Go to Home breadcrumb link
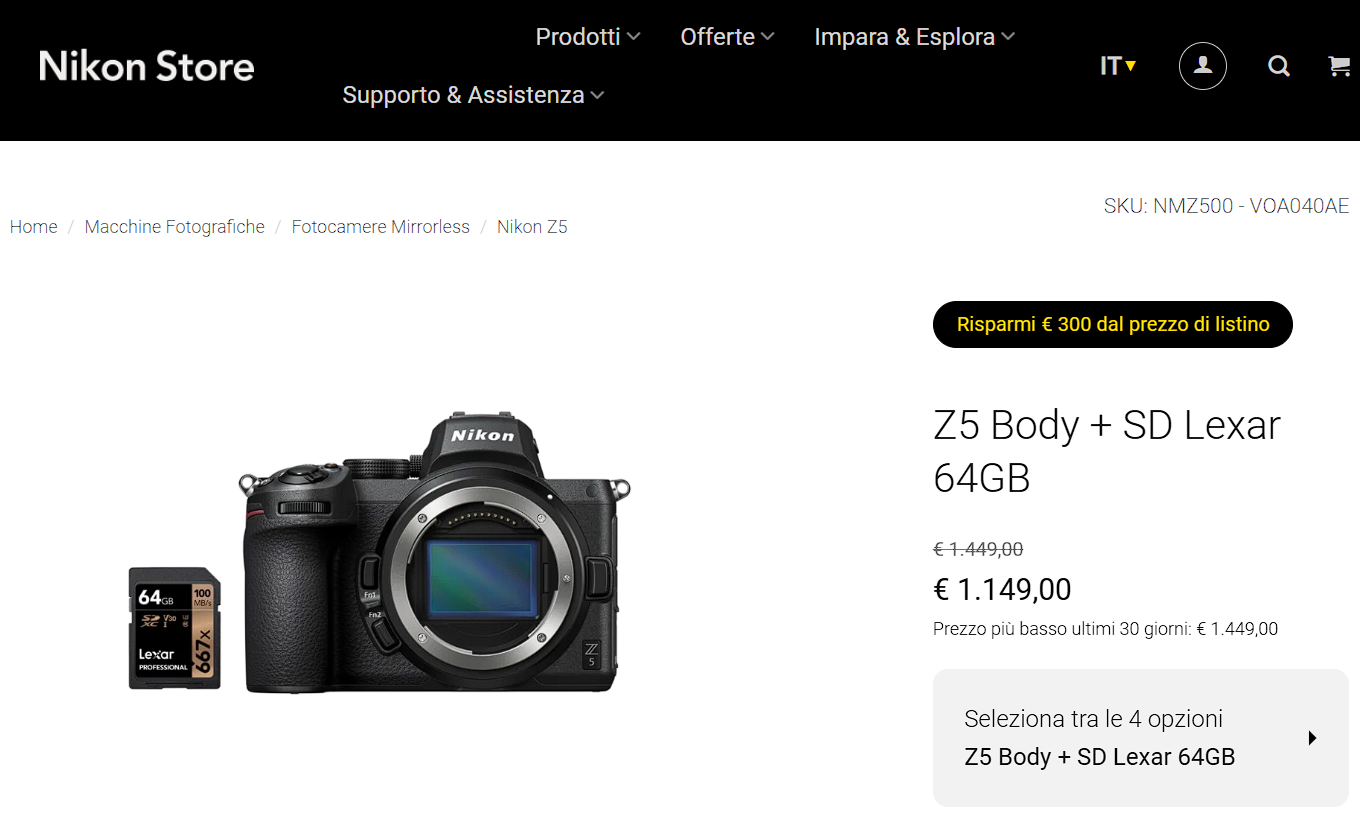Screen dimensions: 1360x815 [34, 227]
